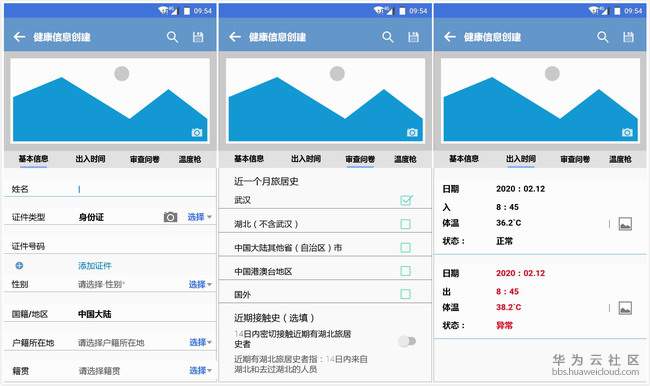Uncheck 武汉 travel history checkbox

[406, 200]
